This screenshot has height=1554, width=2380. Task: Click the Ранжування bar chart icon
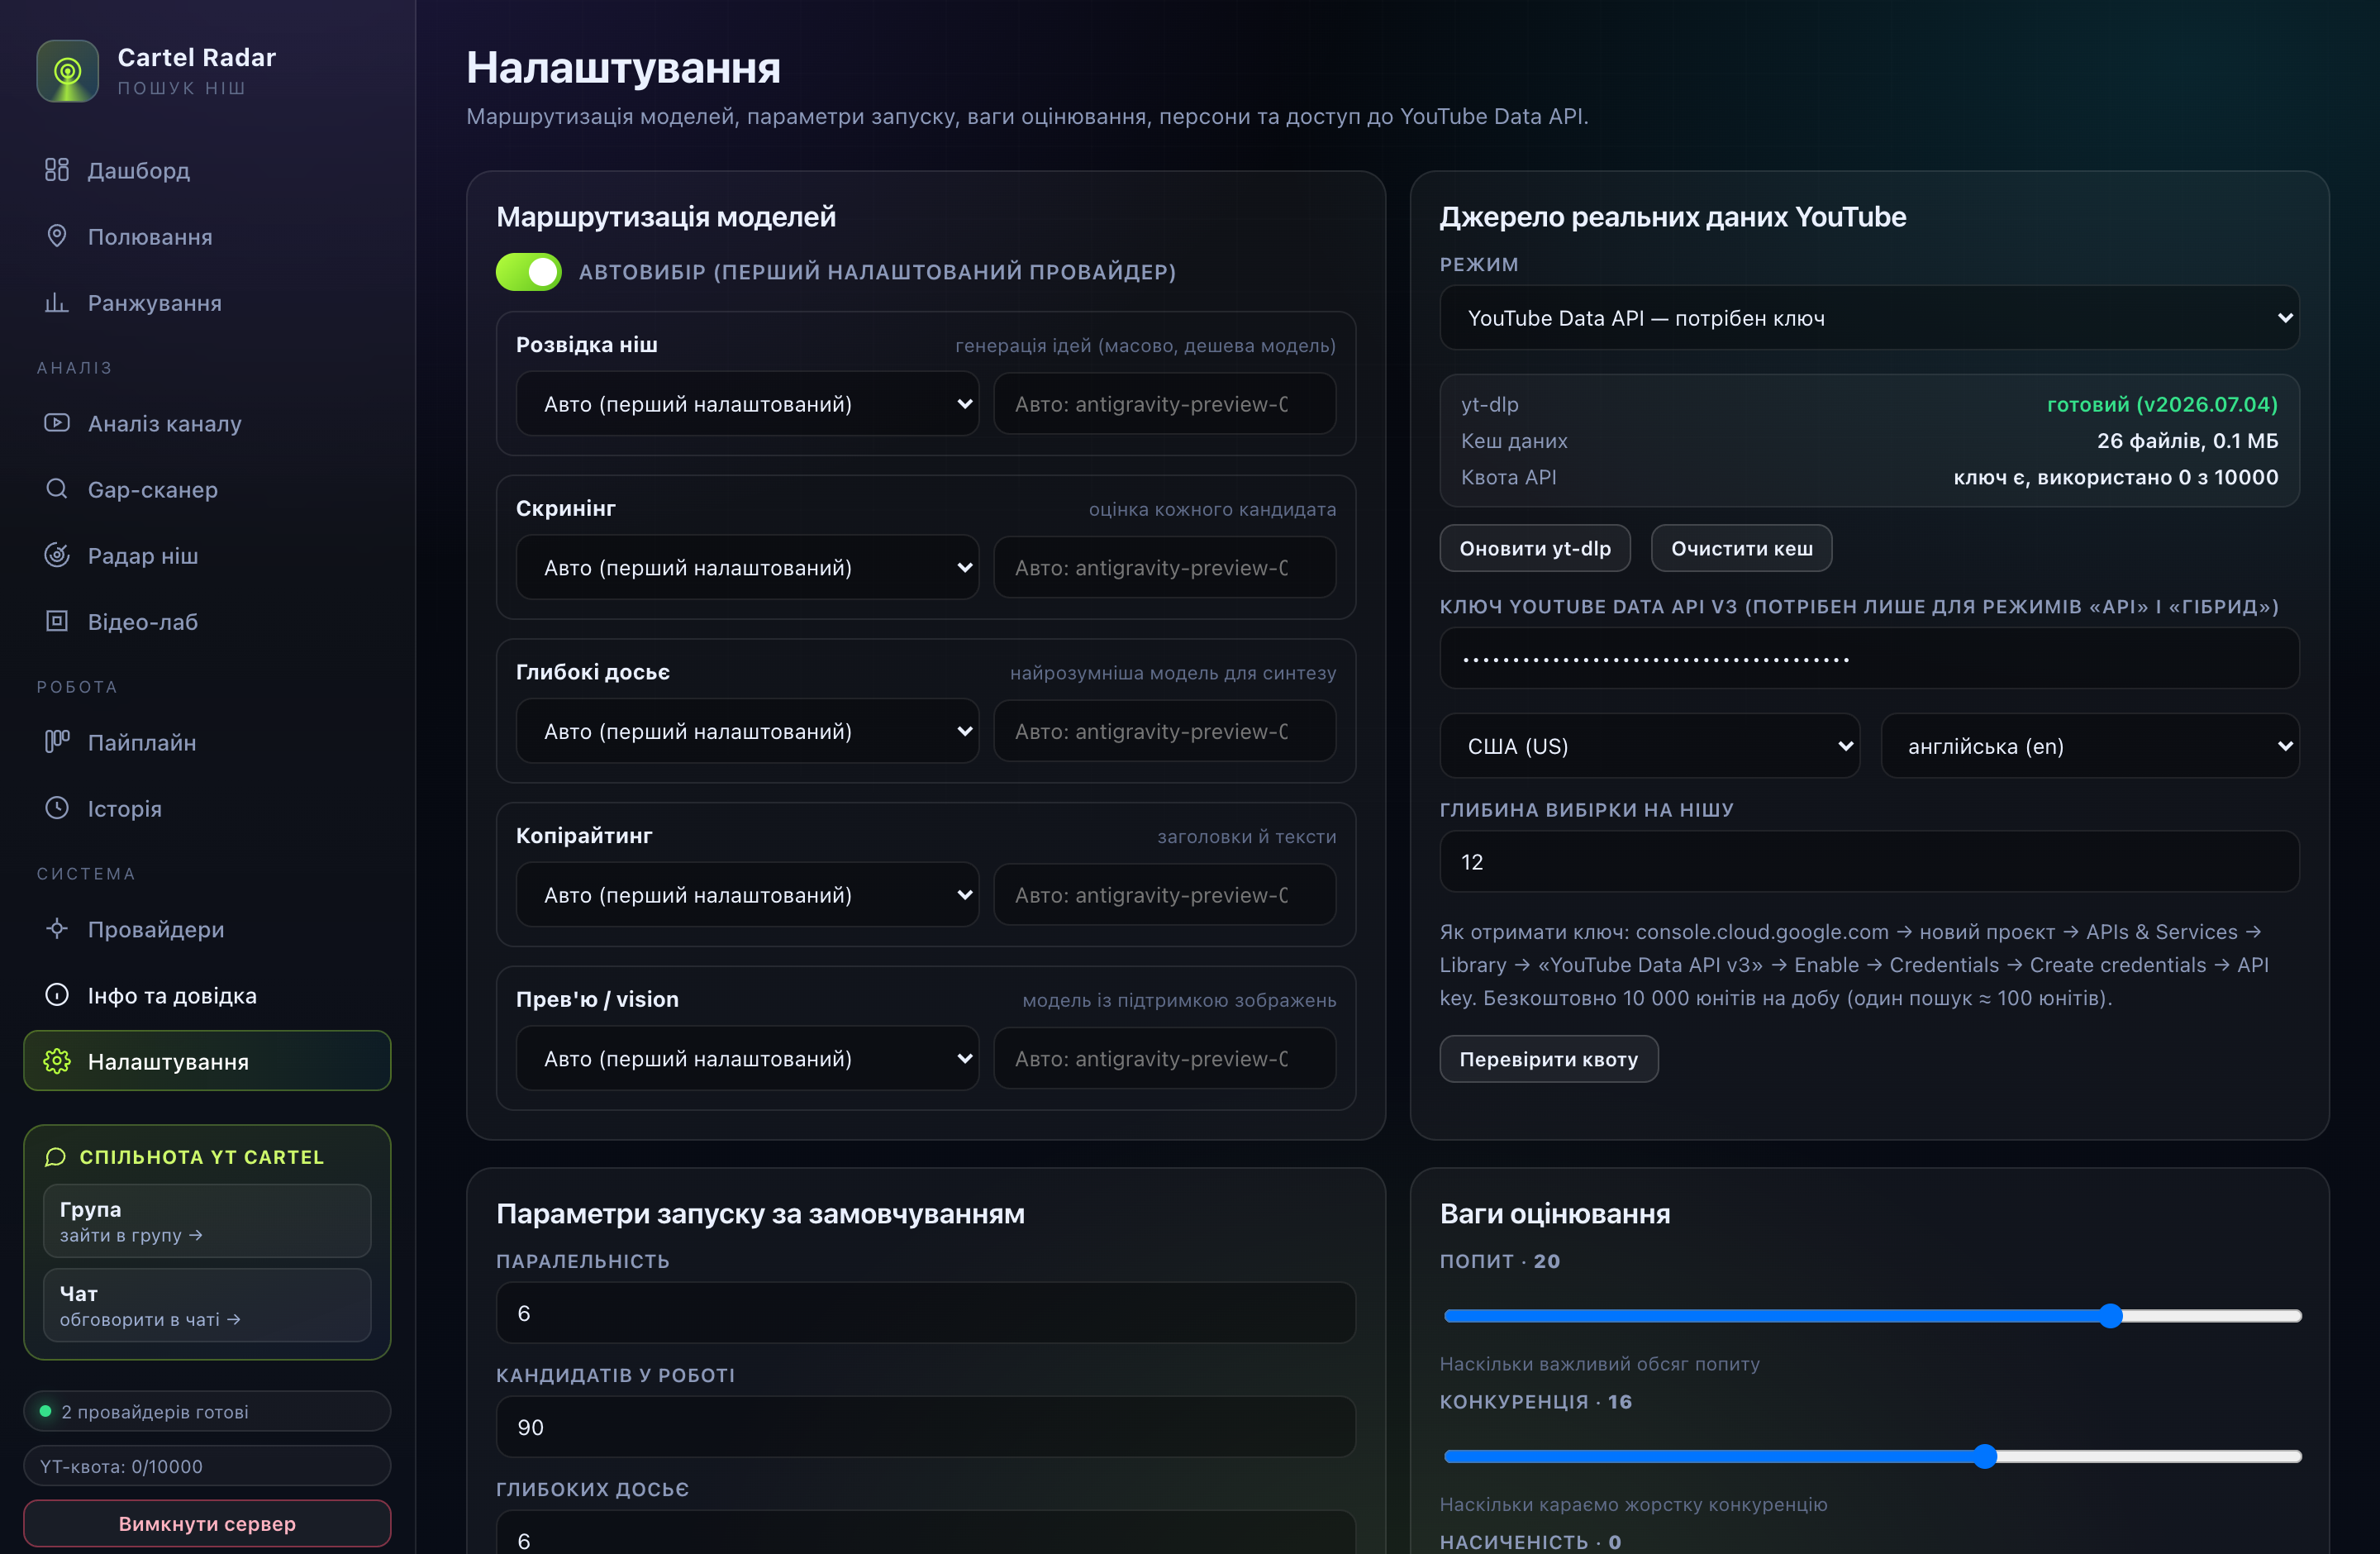57,302
